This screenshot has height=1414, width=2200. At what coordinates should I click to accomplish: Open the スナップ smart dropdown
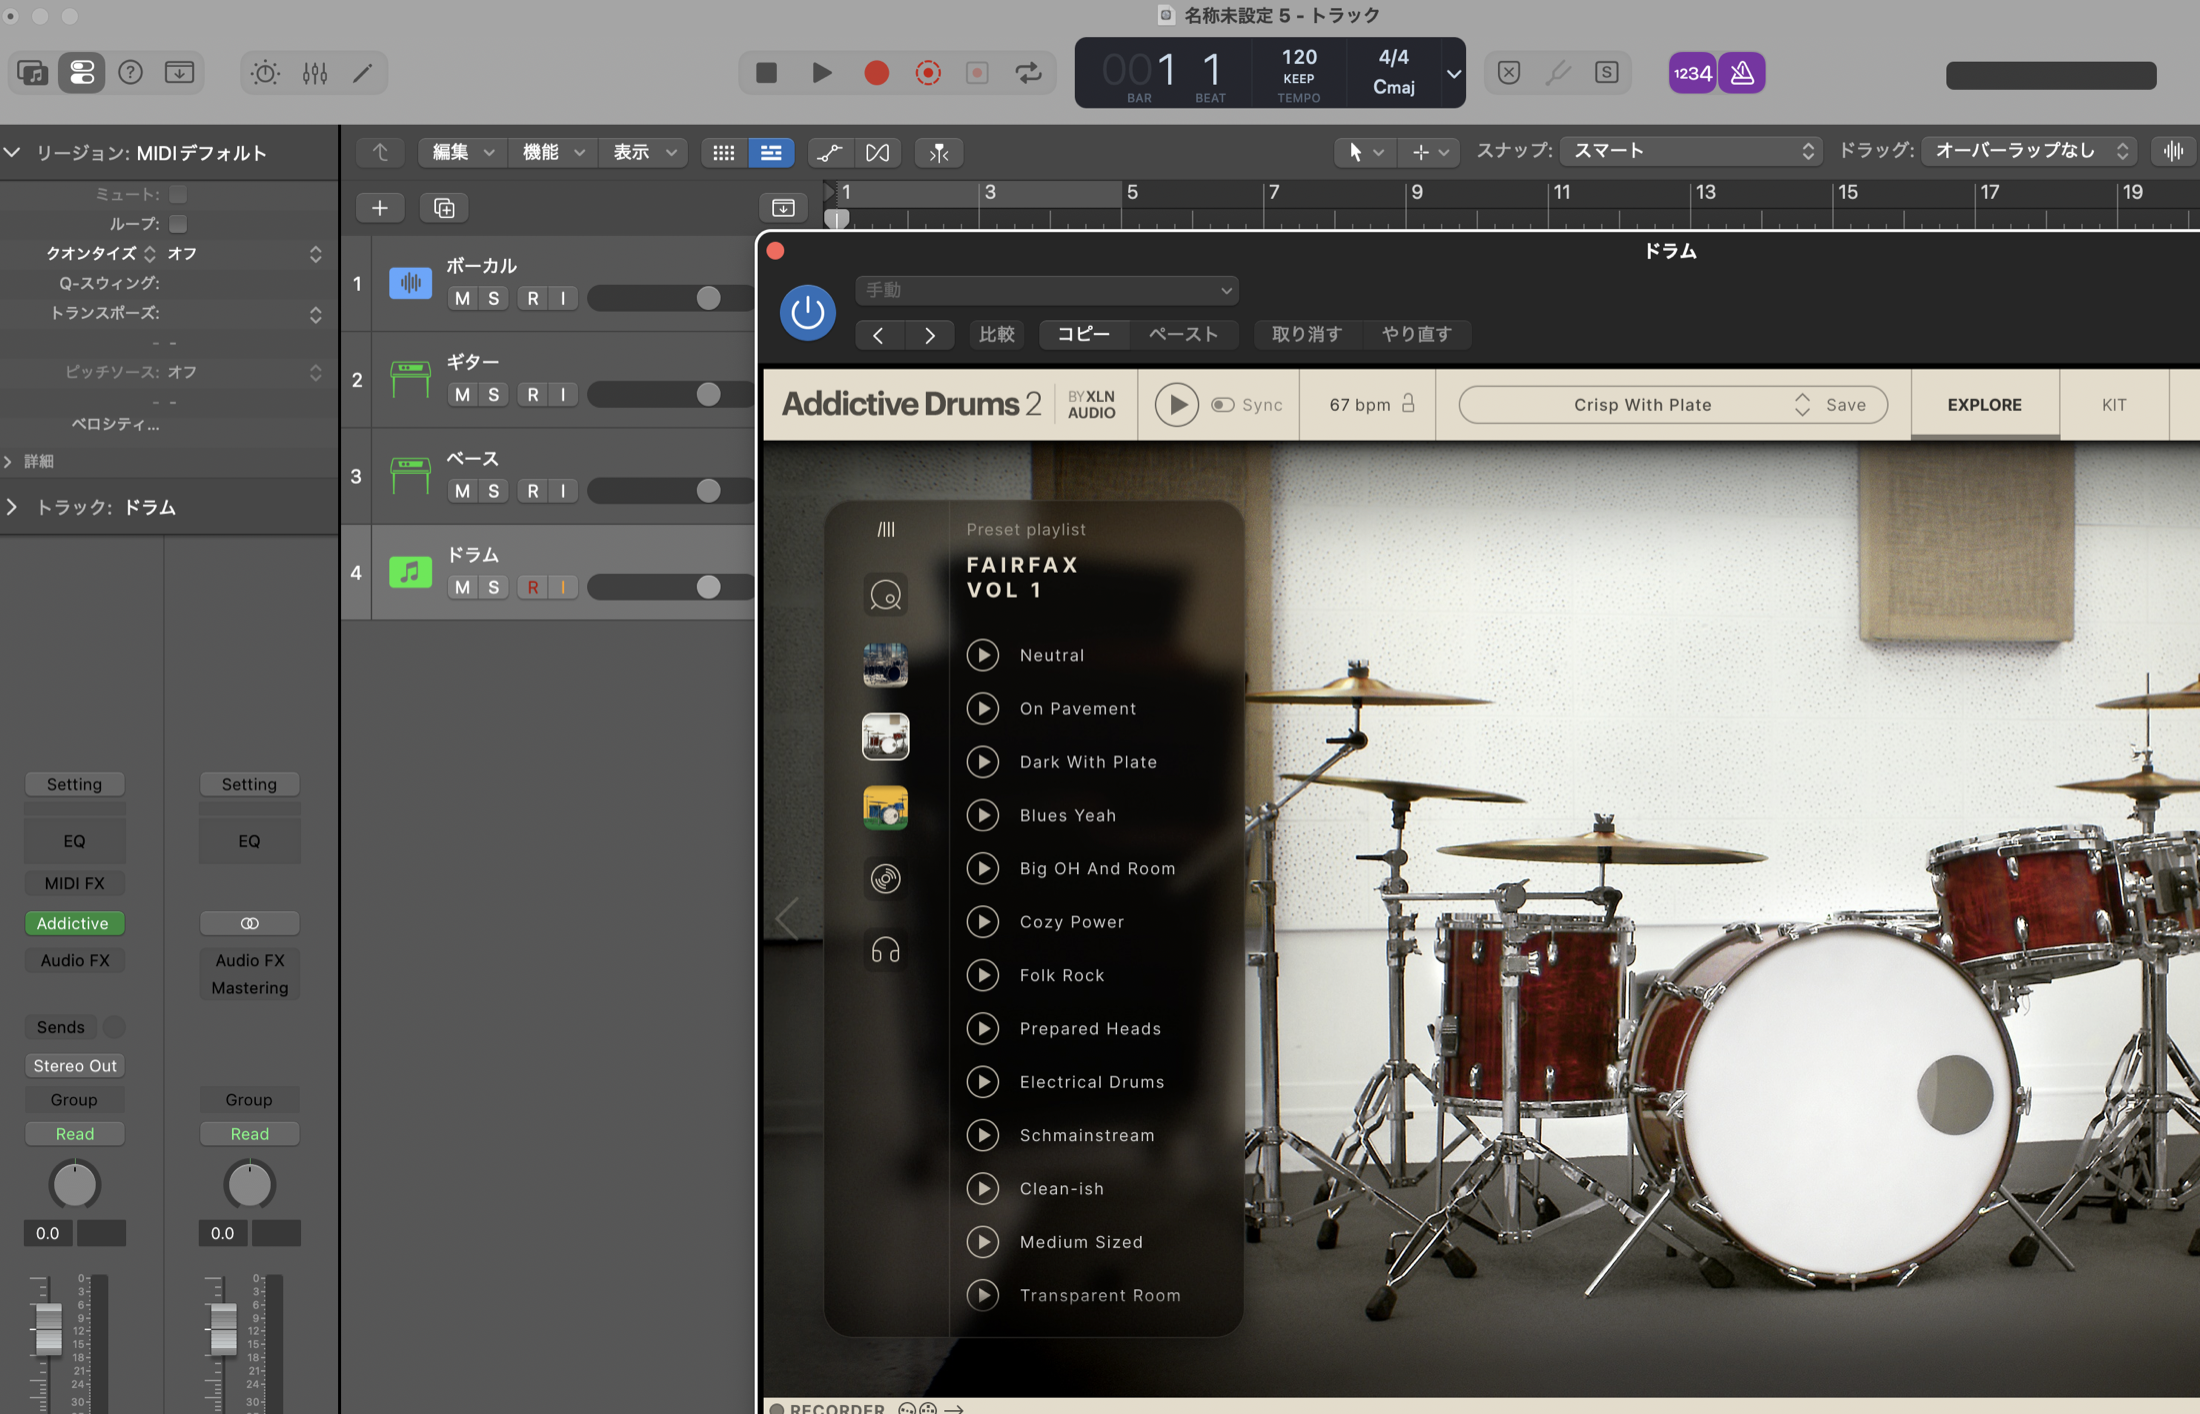1692,151
